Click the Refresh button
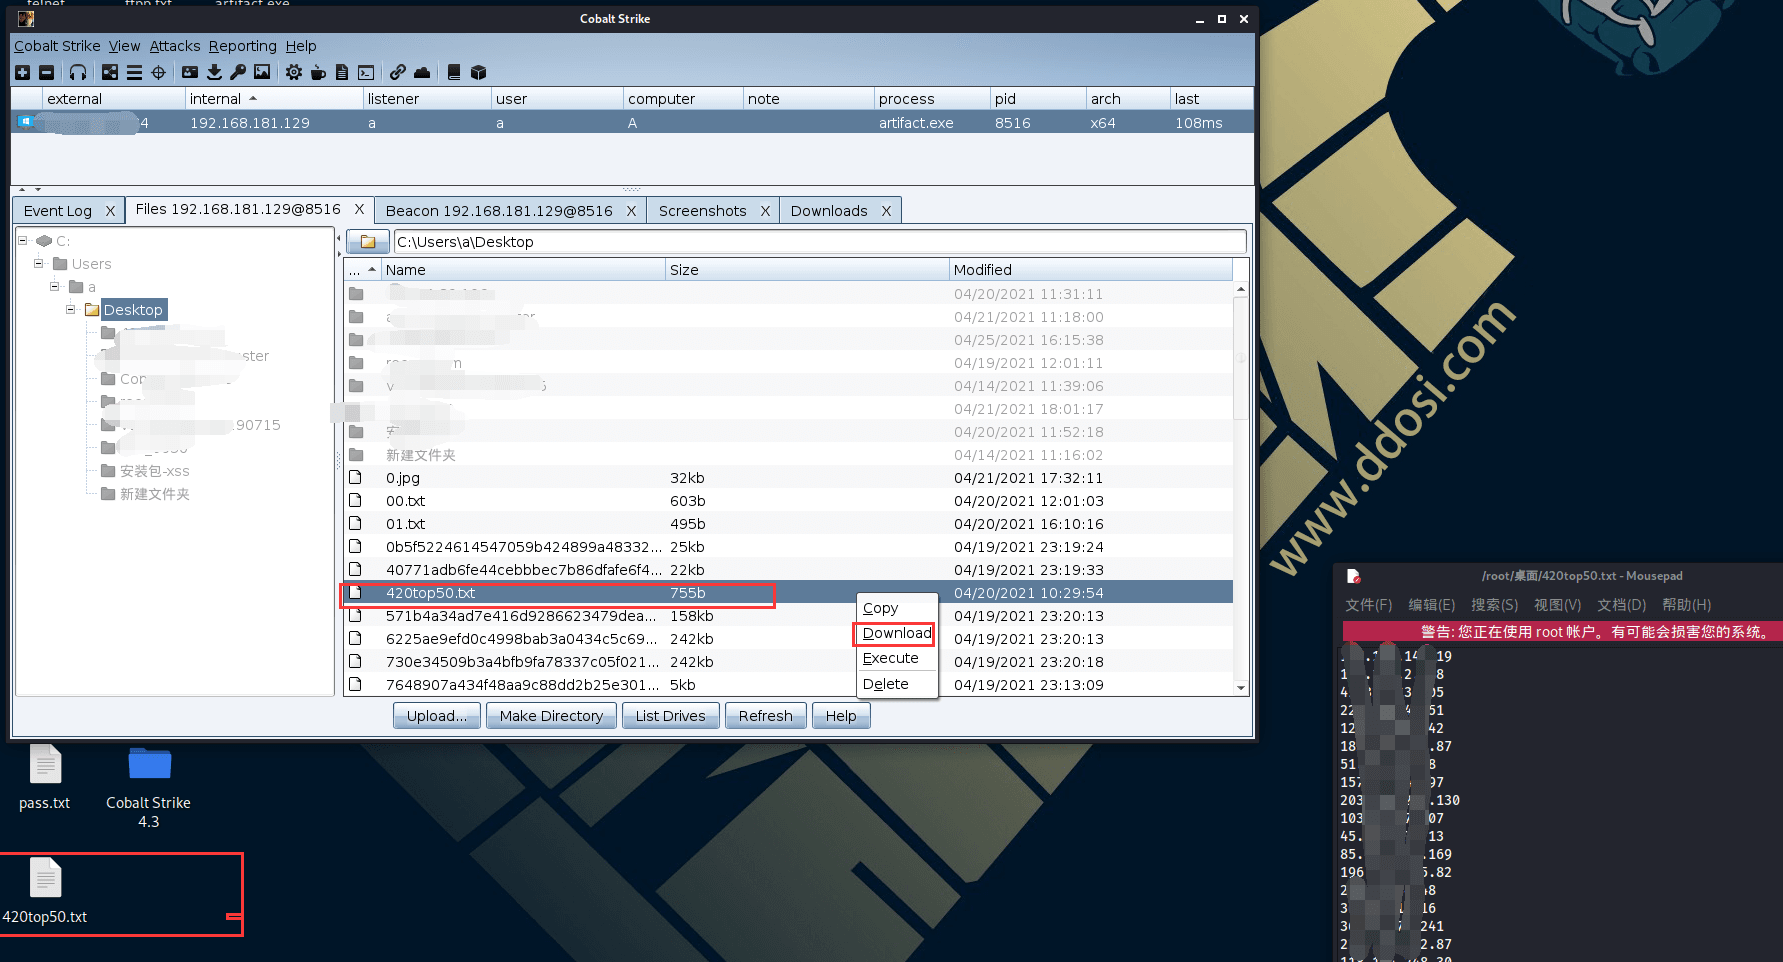The width and height of the screenshot is (1783, 962). click(x=766, y=716)
